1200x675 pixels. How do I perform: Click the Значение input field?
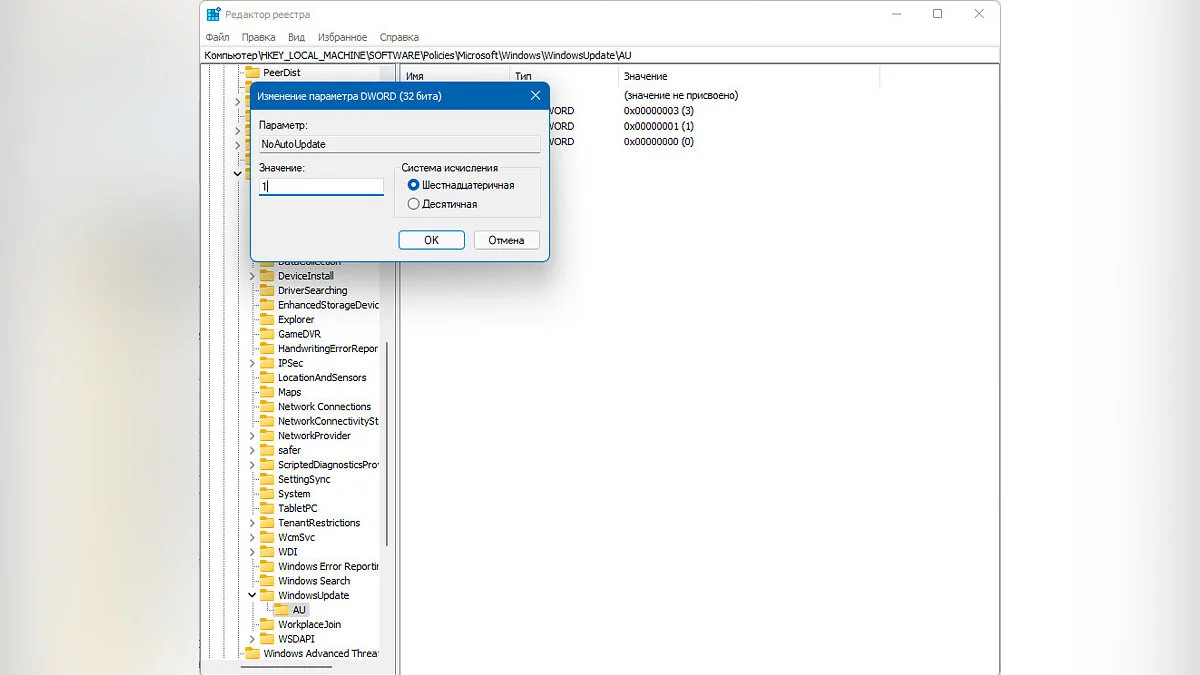point(321,187)
